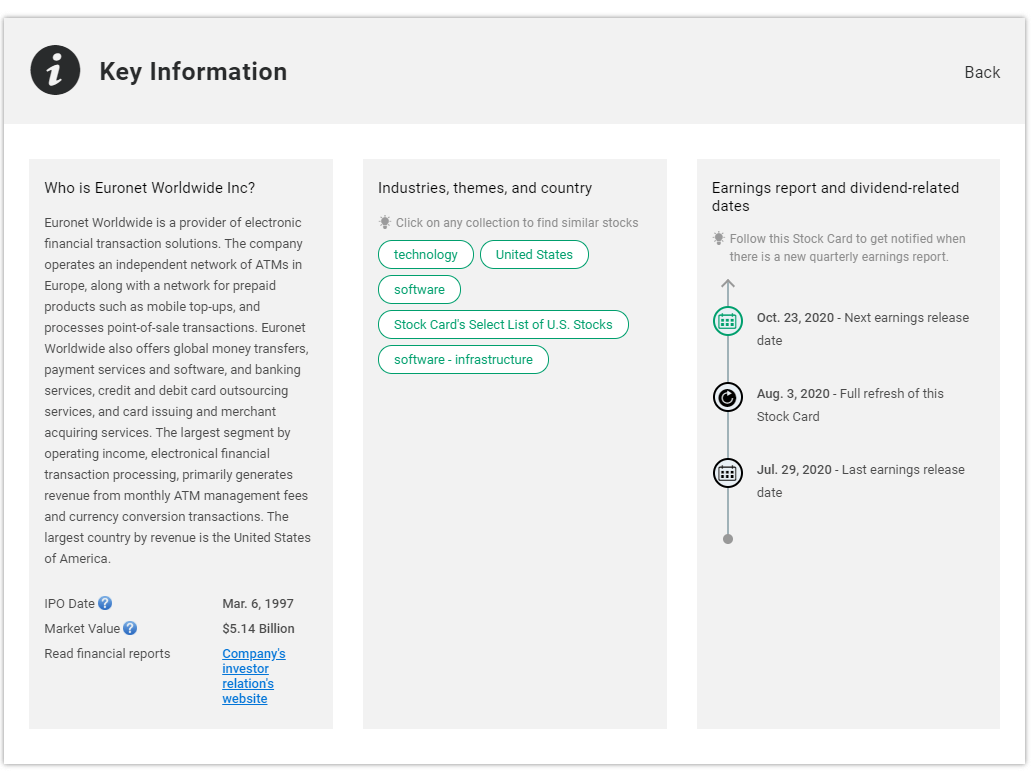The image size is (1031, 772).
Task: Open Company's investor relation's website link
Action: tap(254, 676)
